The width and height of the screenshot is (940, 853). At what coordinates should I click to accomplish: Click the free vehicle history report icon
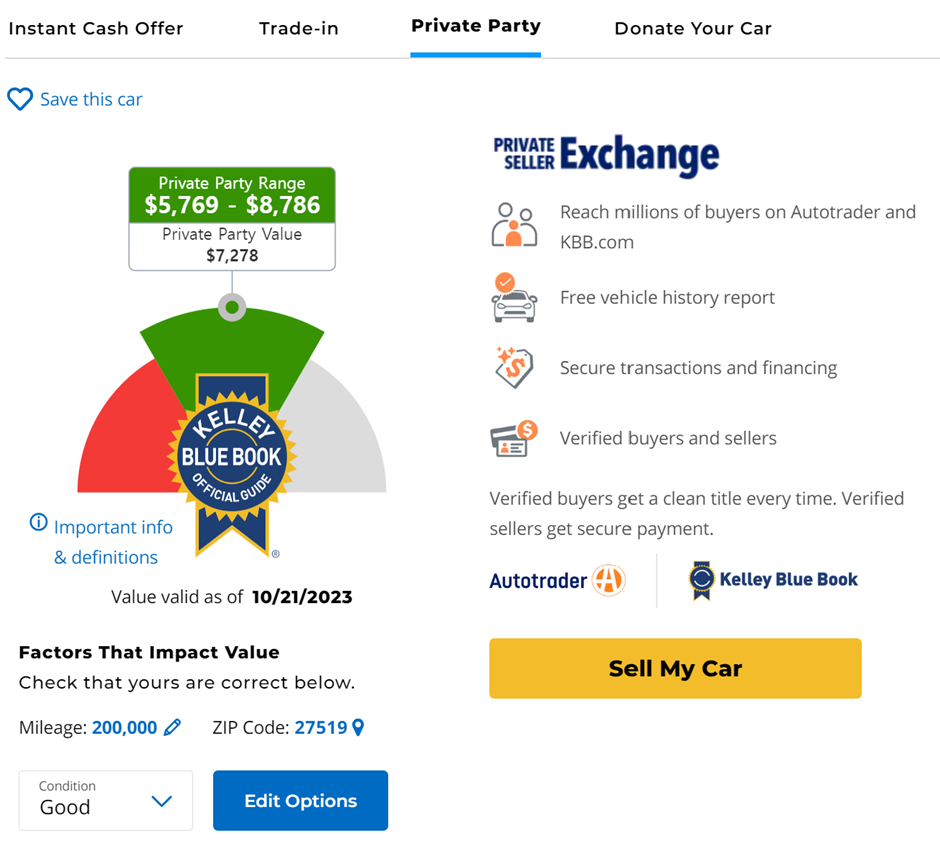pyautogui.click(x=514, y=298)
